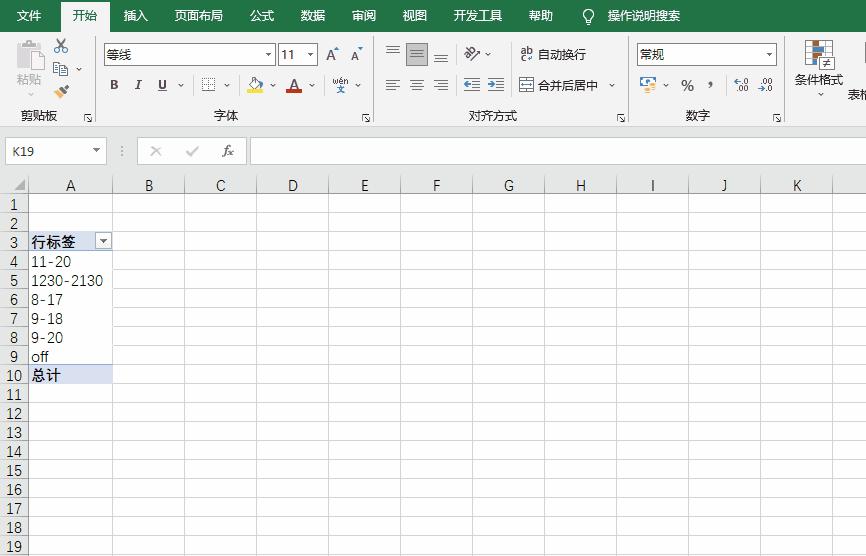Toggle Bold formatting
The width and height of the screenshot is (866, 556).
(x=114, y=85)
